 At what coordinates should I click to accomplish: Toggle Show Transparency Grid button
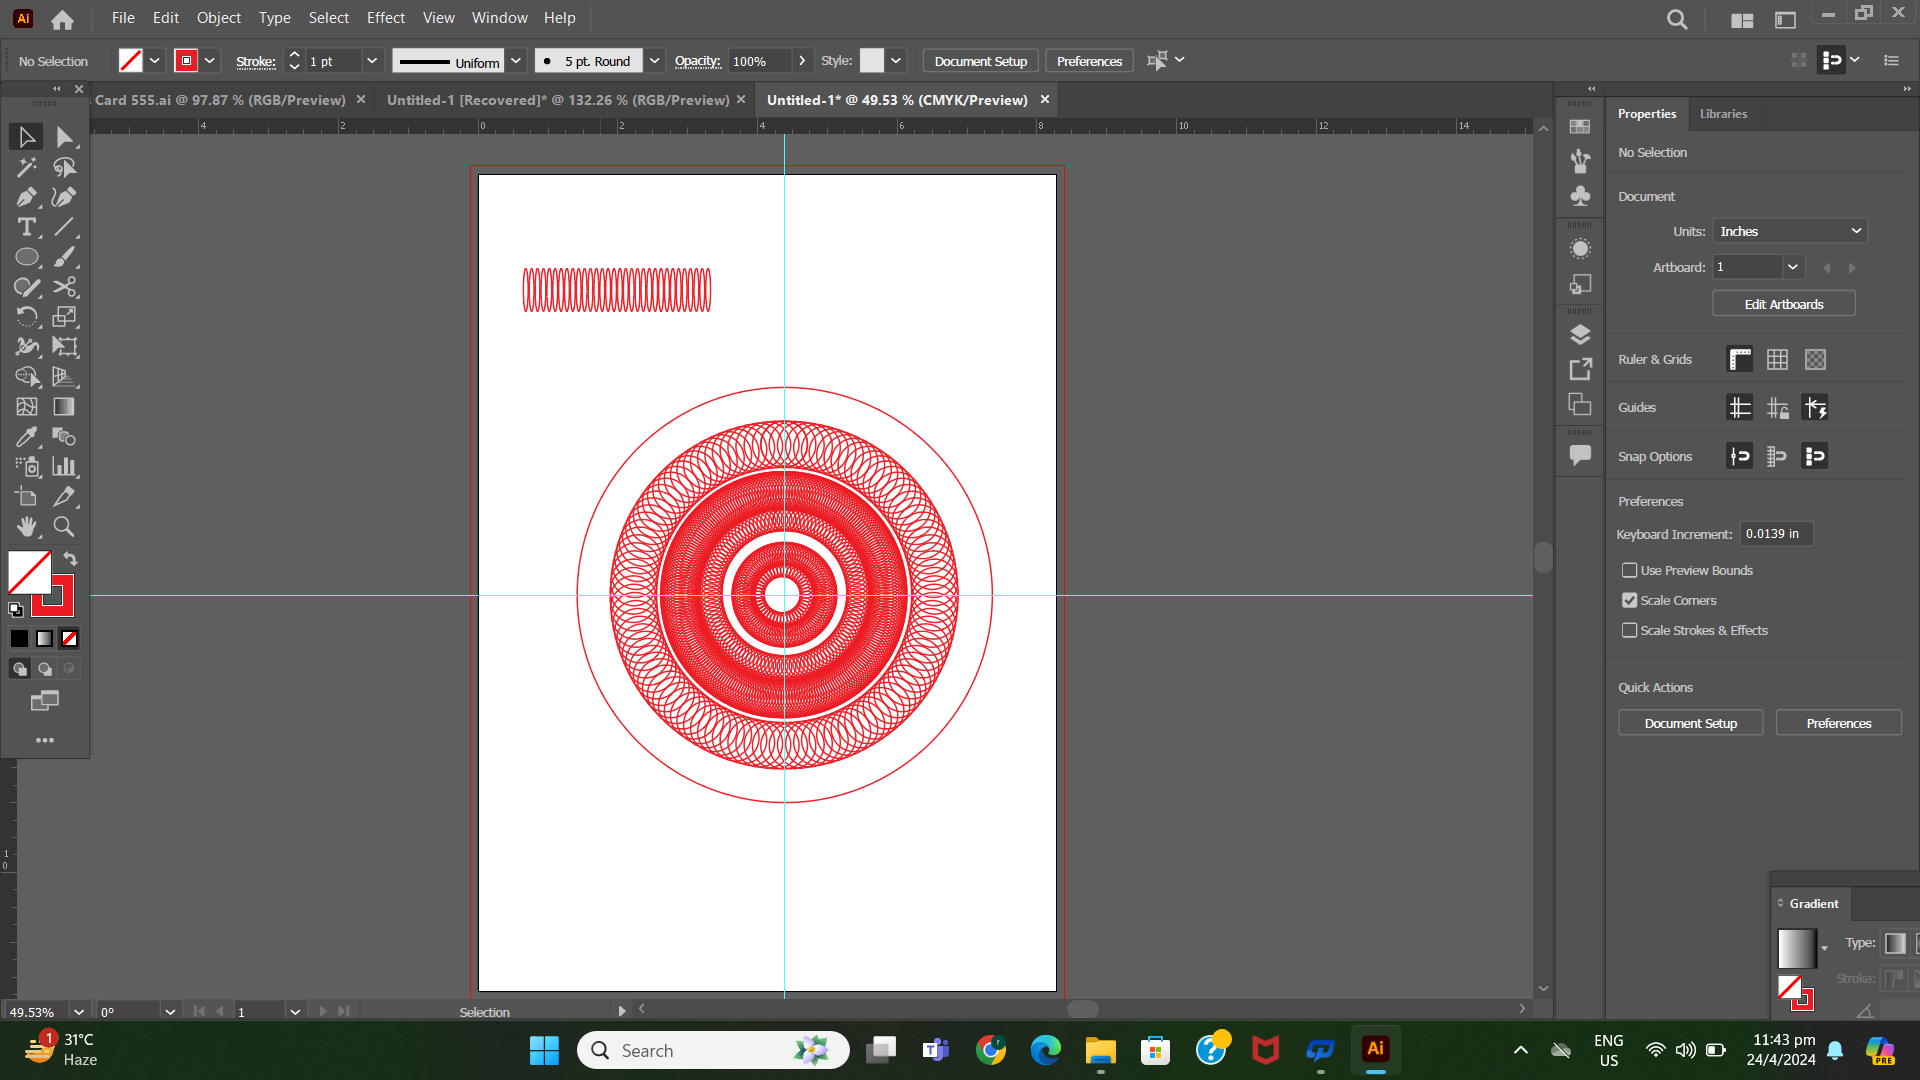tap(1815, 359)
